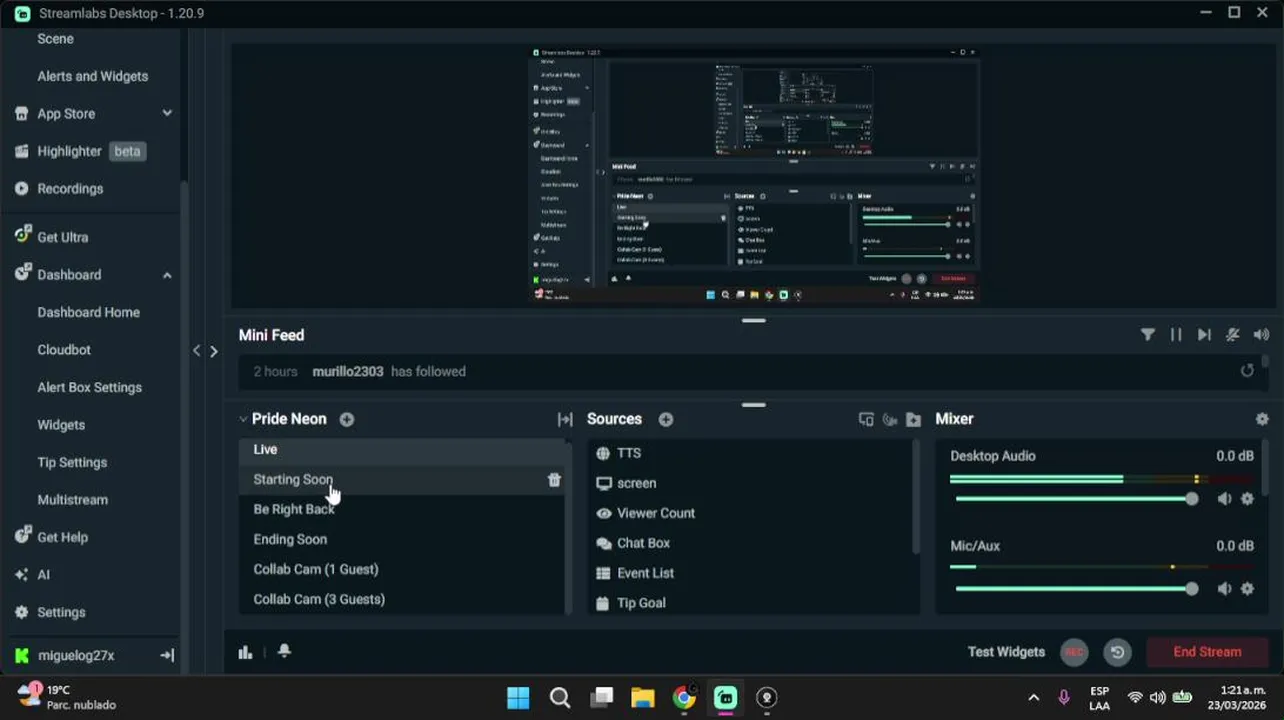
Task: Click the add folder icon in Sources
Action: [913, 420]
